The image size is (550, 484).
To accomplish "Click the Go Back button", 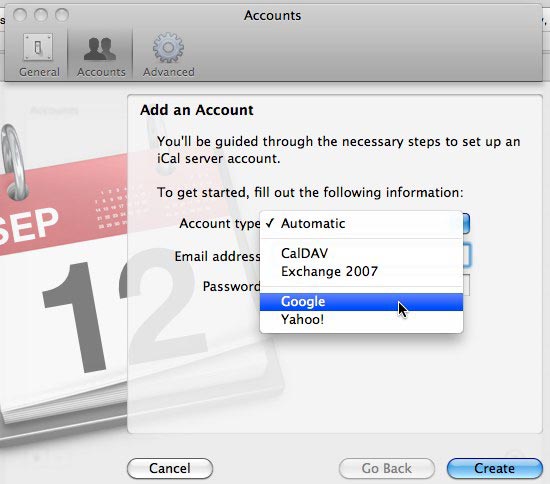I will (387, 468).
